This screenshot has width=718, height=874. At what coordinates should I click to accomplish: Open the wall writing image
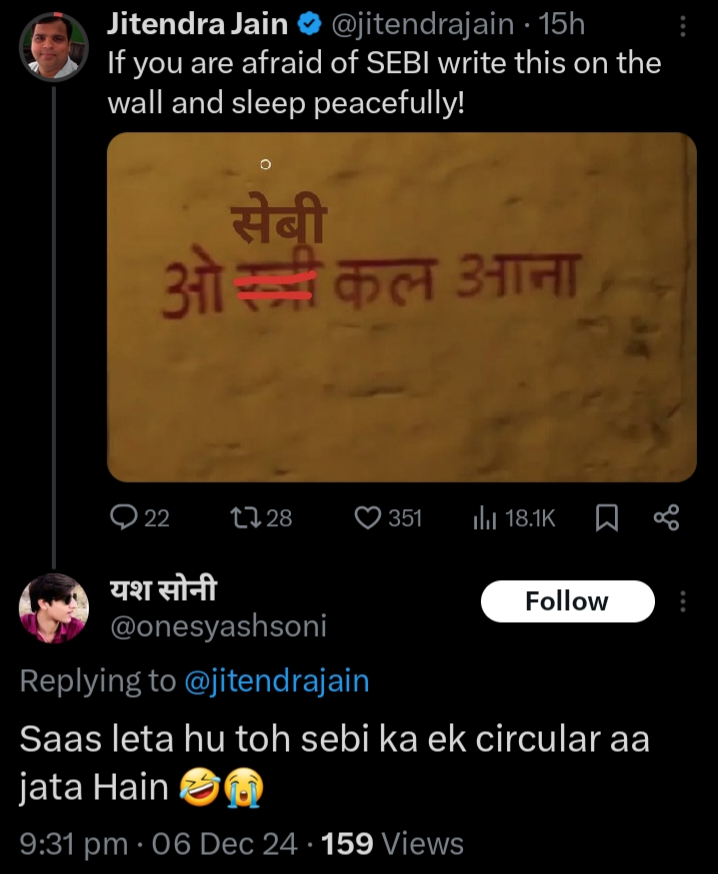pyautogui.click(x=401, y=307)
